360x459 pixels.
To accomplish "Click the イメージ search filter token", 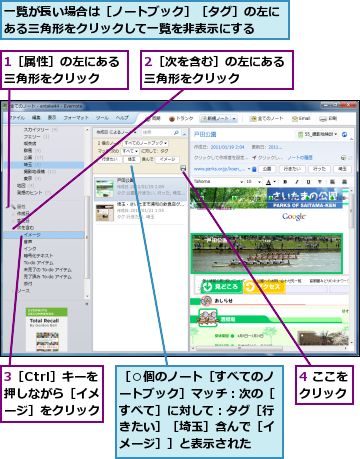I will pyautogui.click(x=167, y=160).
